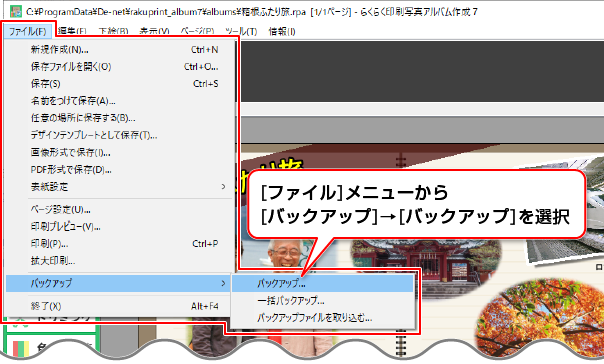Choose 任意の場所に保存する(B)...
Viewport: 604px width, 364px height.
tap(119, 118)
